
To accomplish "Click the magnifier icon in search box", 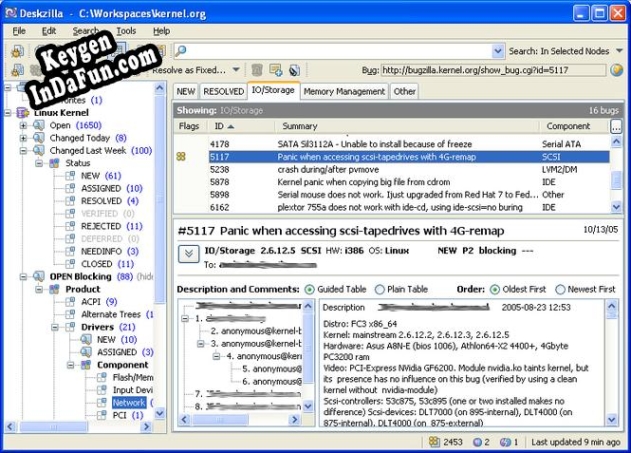I will coord(181,51).
